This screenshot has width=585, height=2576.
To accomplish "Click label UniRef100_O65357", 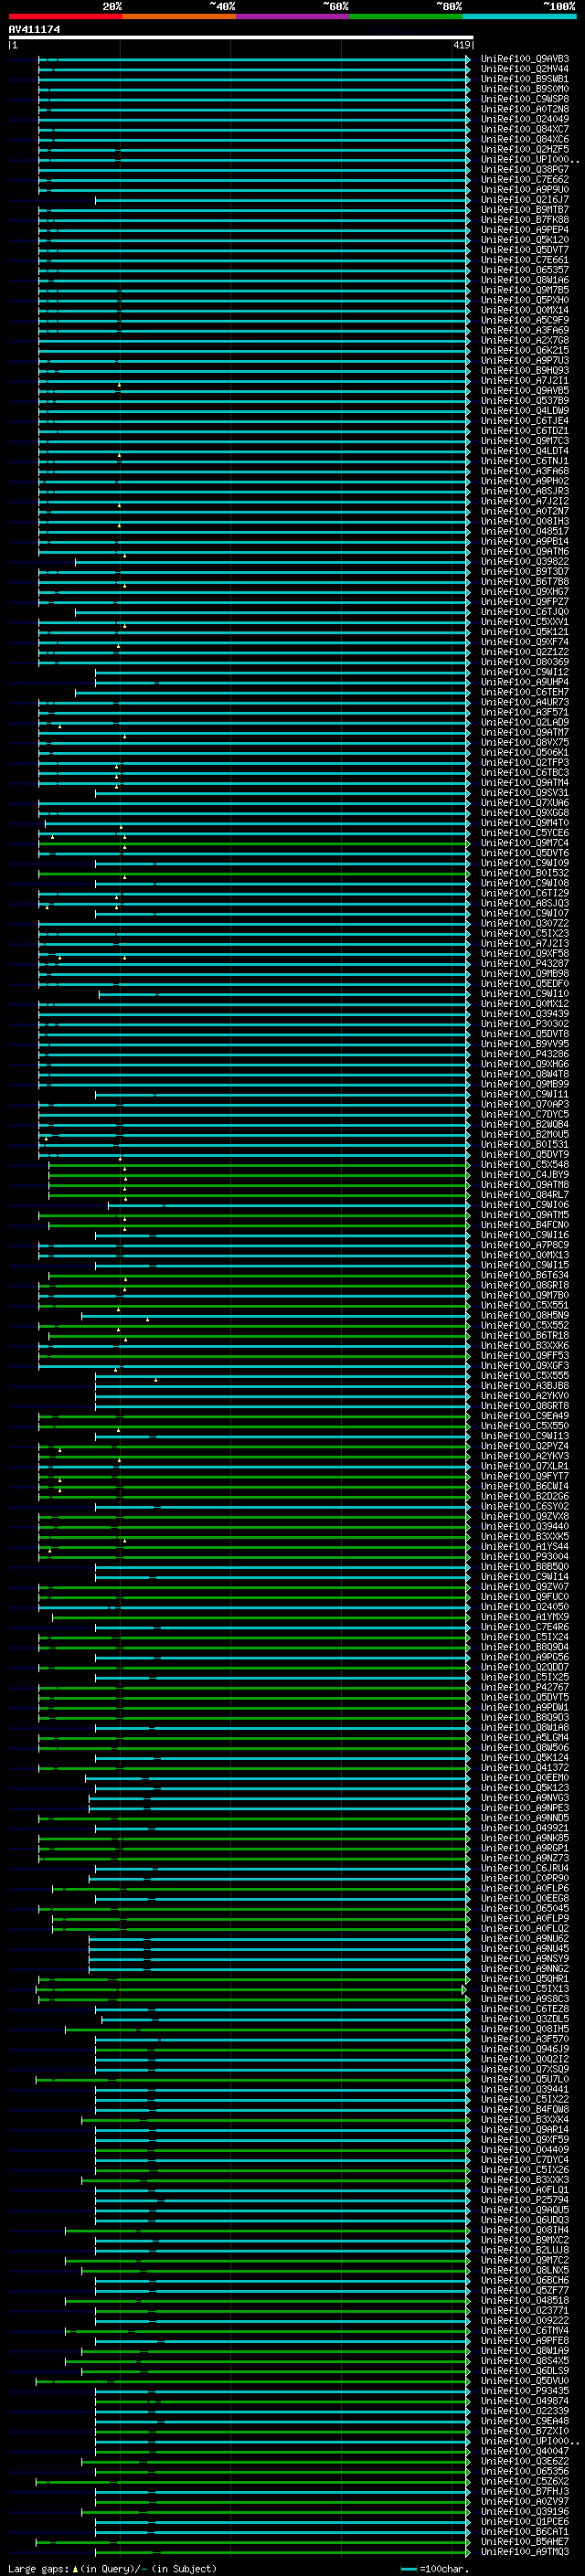I will (525, 270).
